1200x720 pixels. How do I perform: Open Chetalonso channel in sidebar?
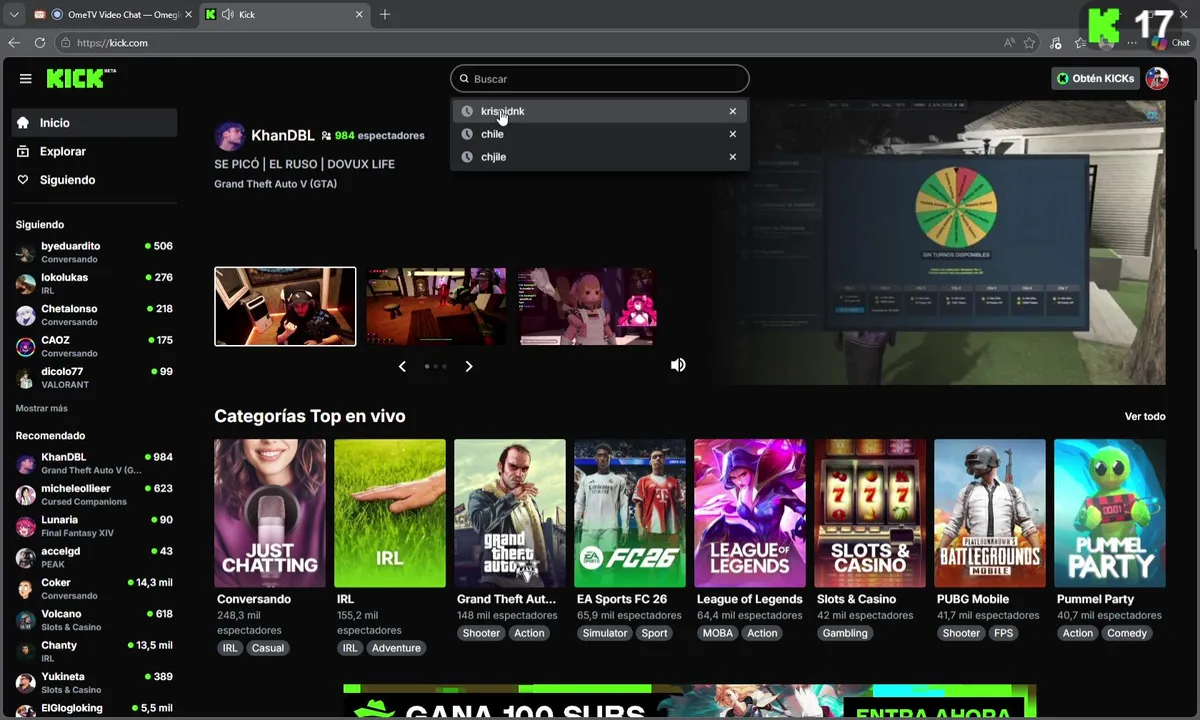[x=94, y=315]
